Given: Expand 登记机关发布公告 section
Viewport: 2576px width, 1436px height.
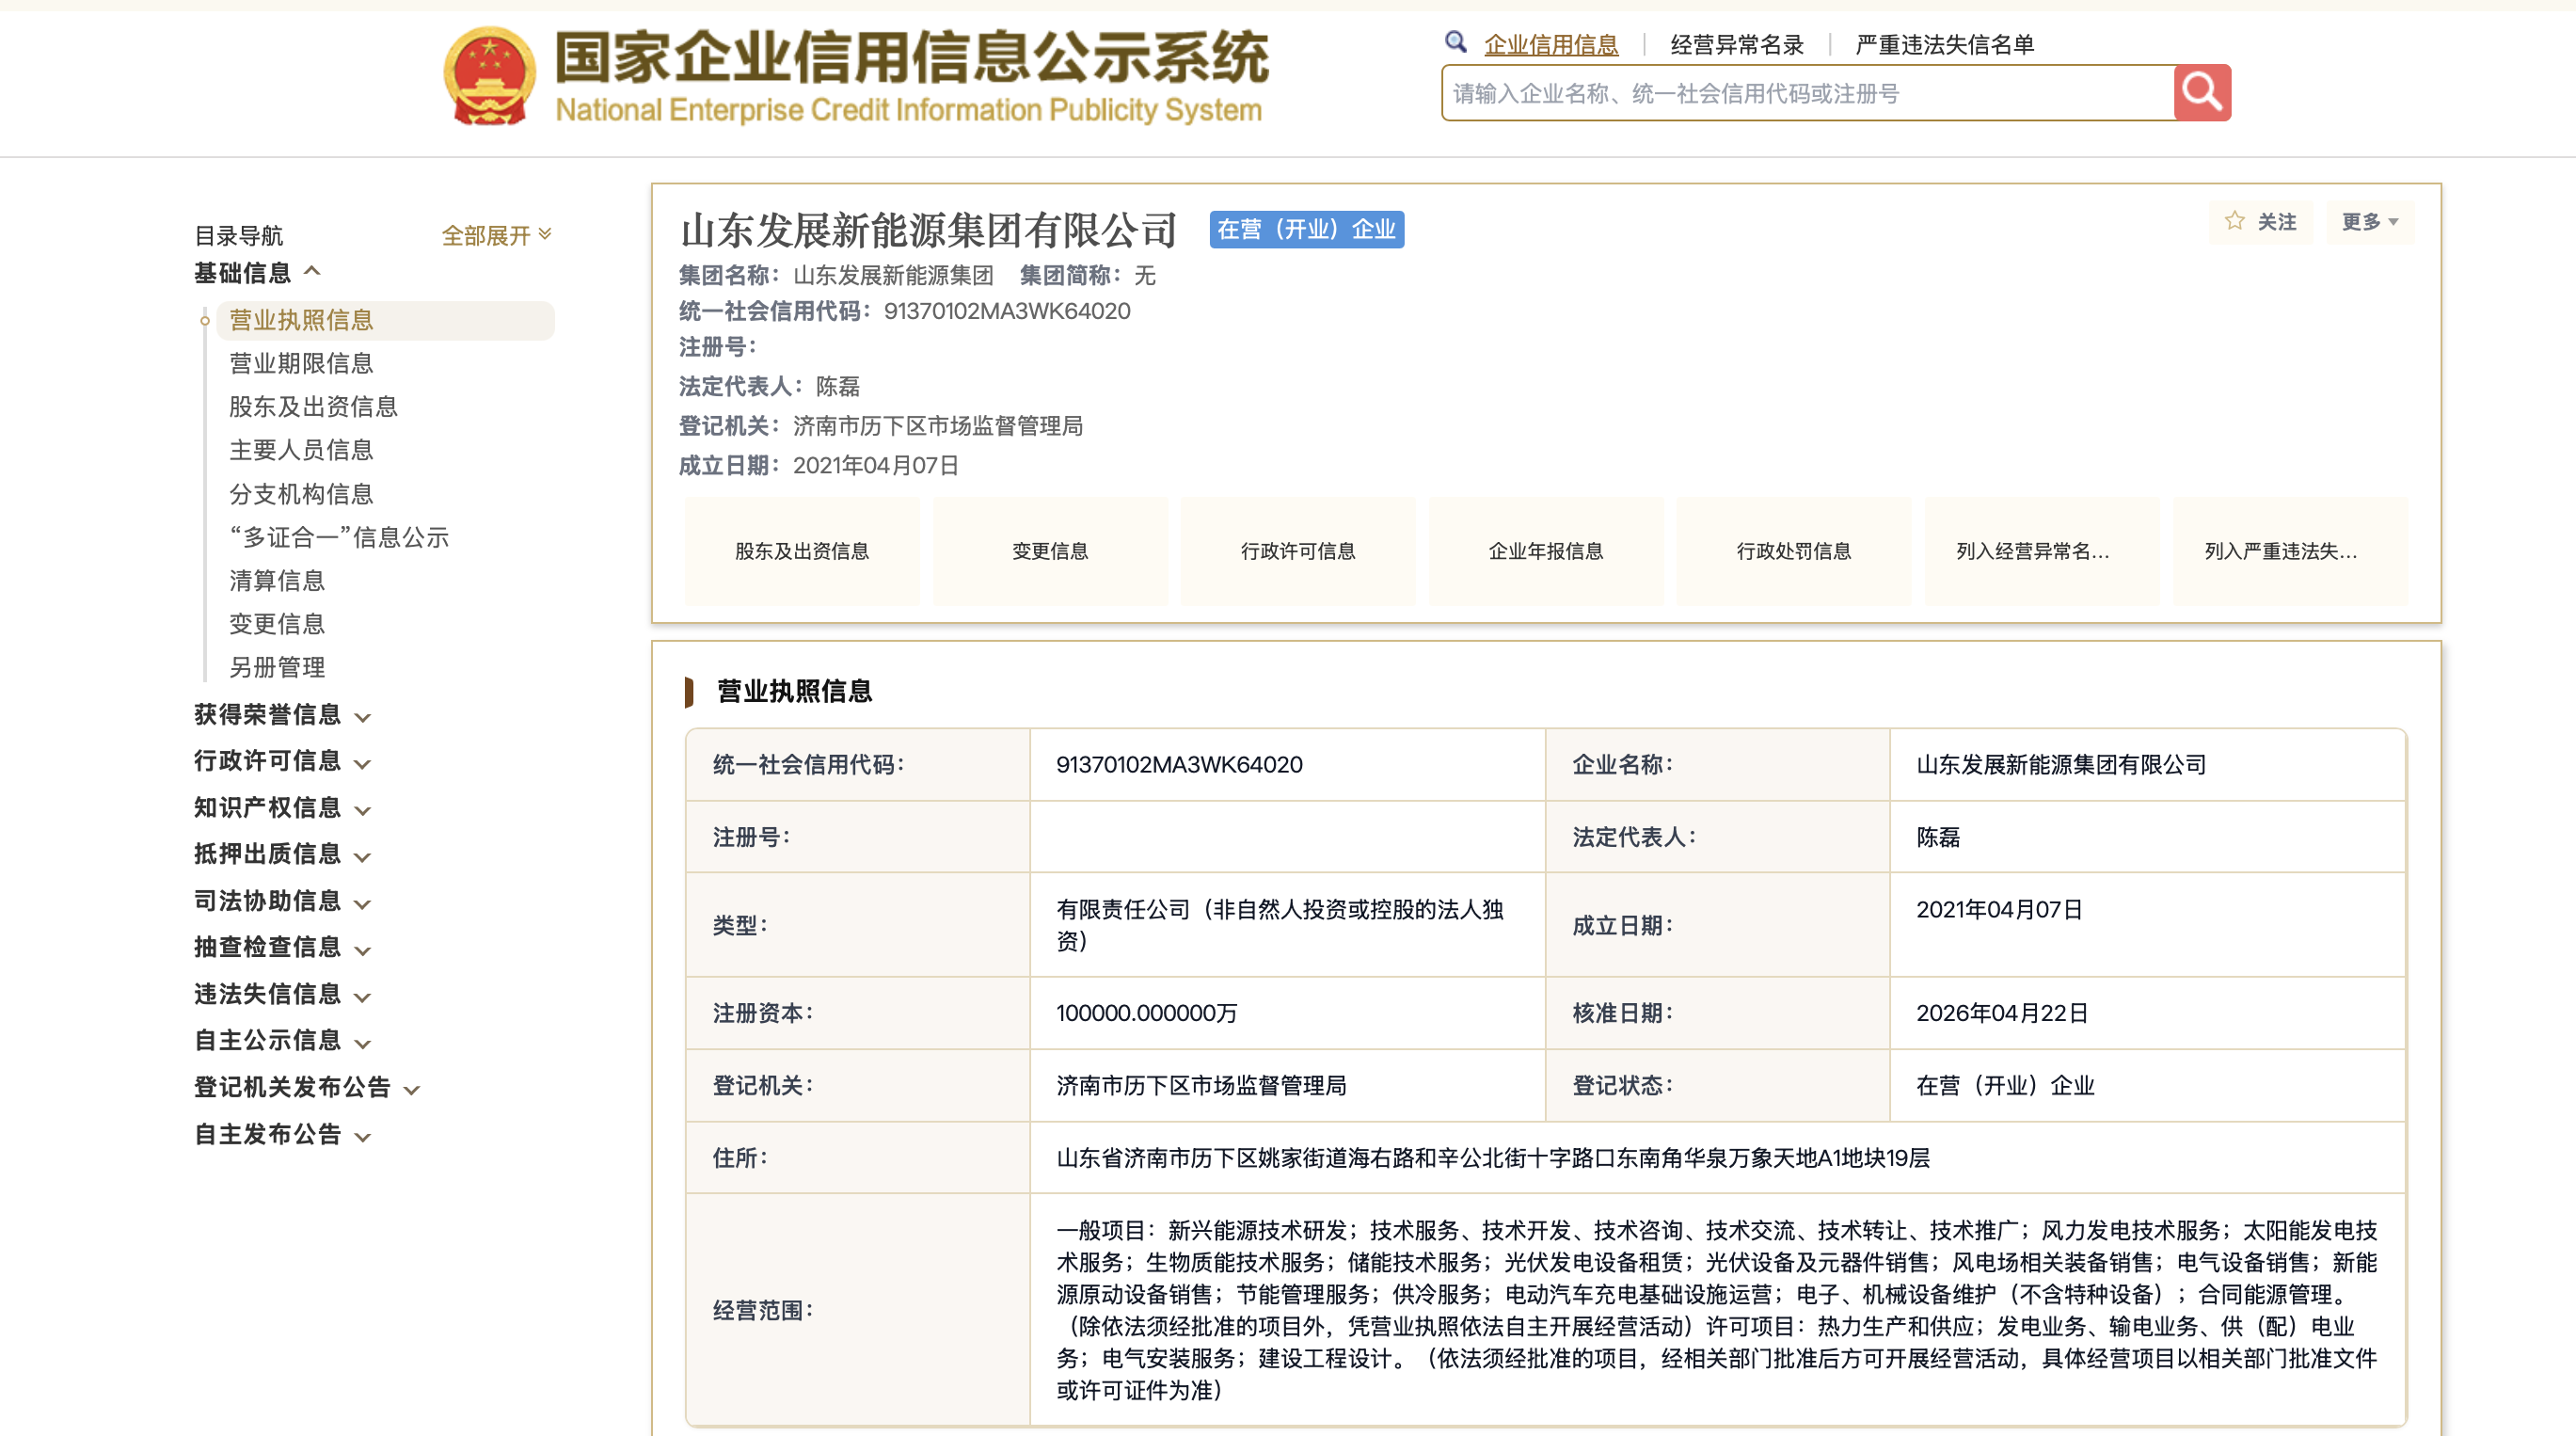Looking at the screenshot, I should [306, 1087].
